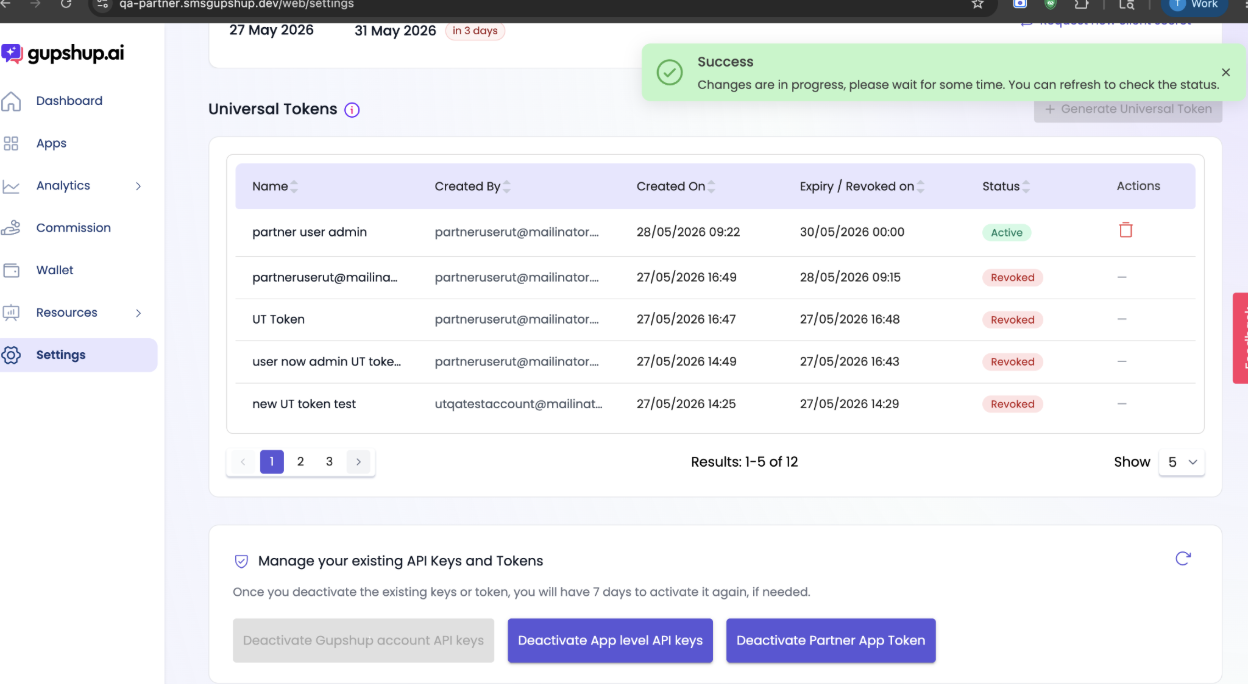This screenshot has height=684, width=1254.
Task: Sort the table by Created On
Action: coord(711,187)
